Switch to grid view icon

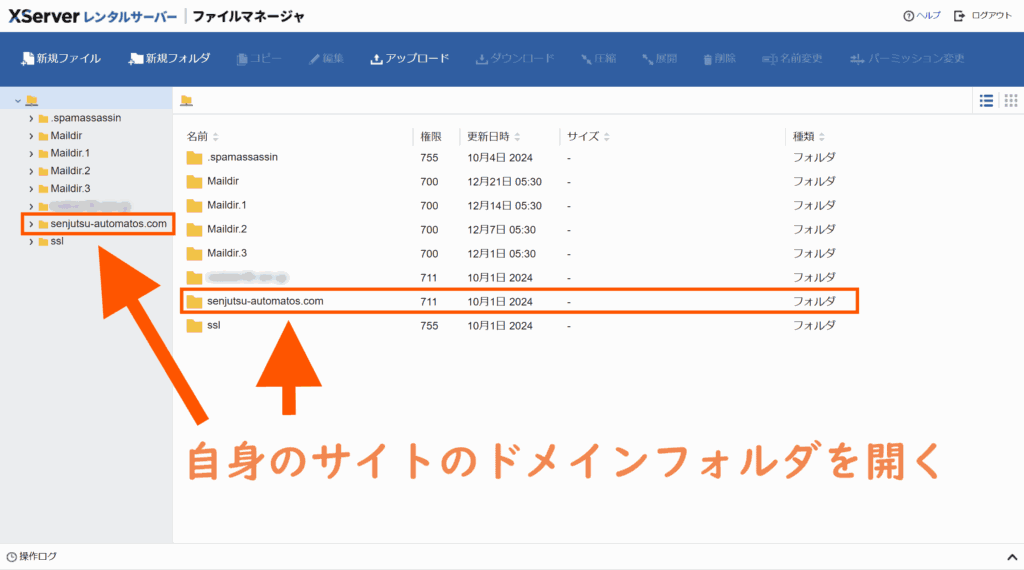tap(1010, 100)
